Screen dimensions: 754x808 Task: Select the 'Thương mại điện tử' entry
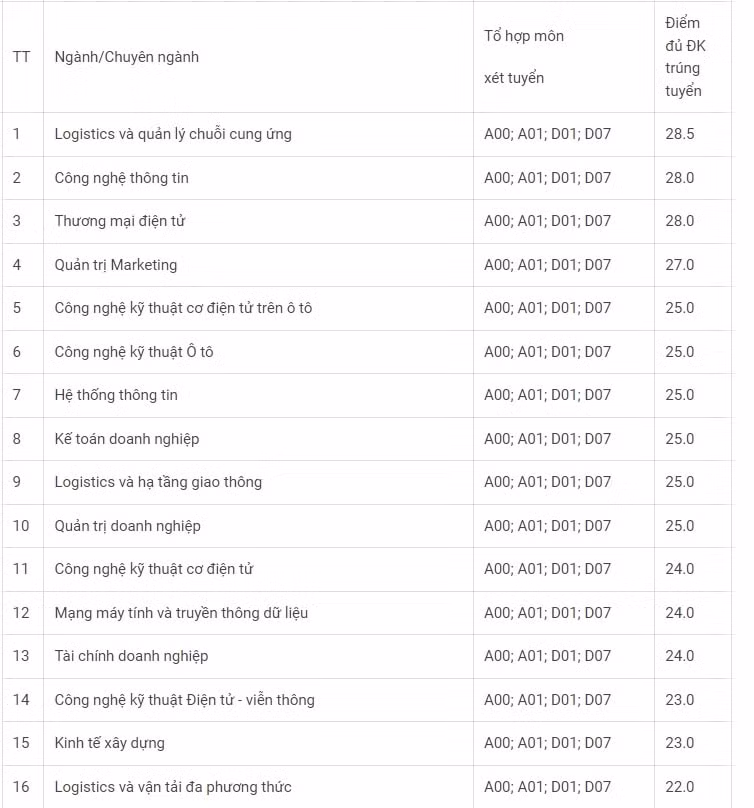point(120,221)
